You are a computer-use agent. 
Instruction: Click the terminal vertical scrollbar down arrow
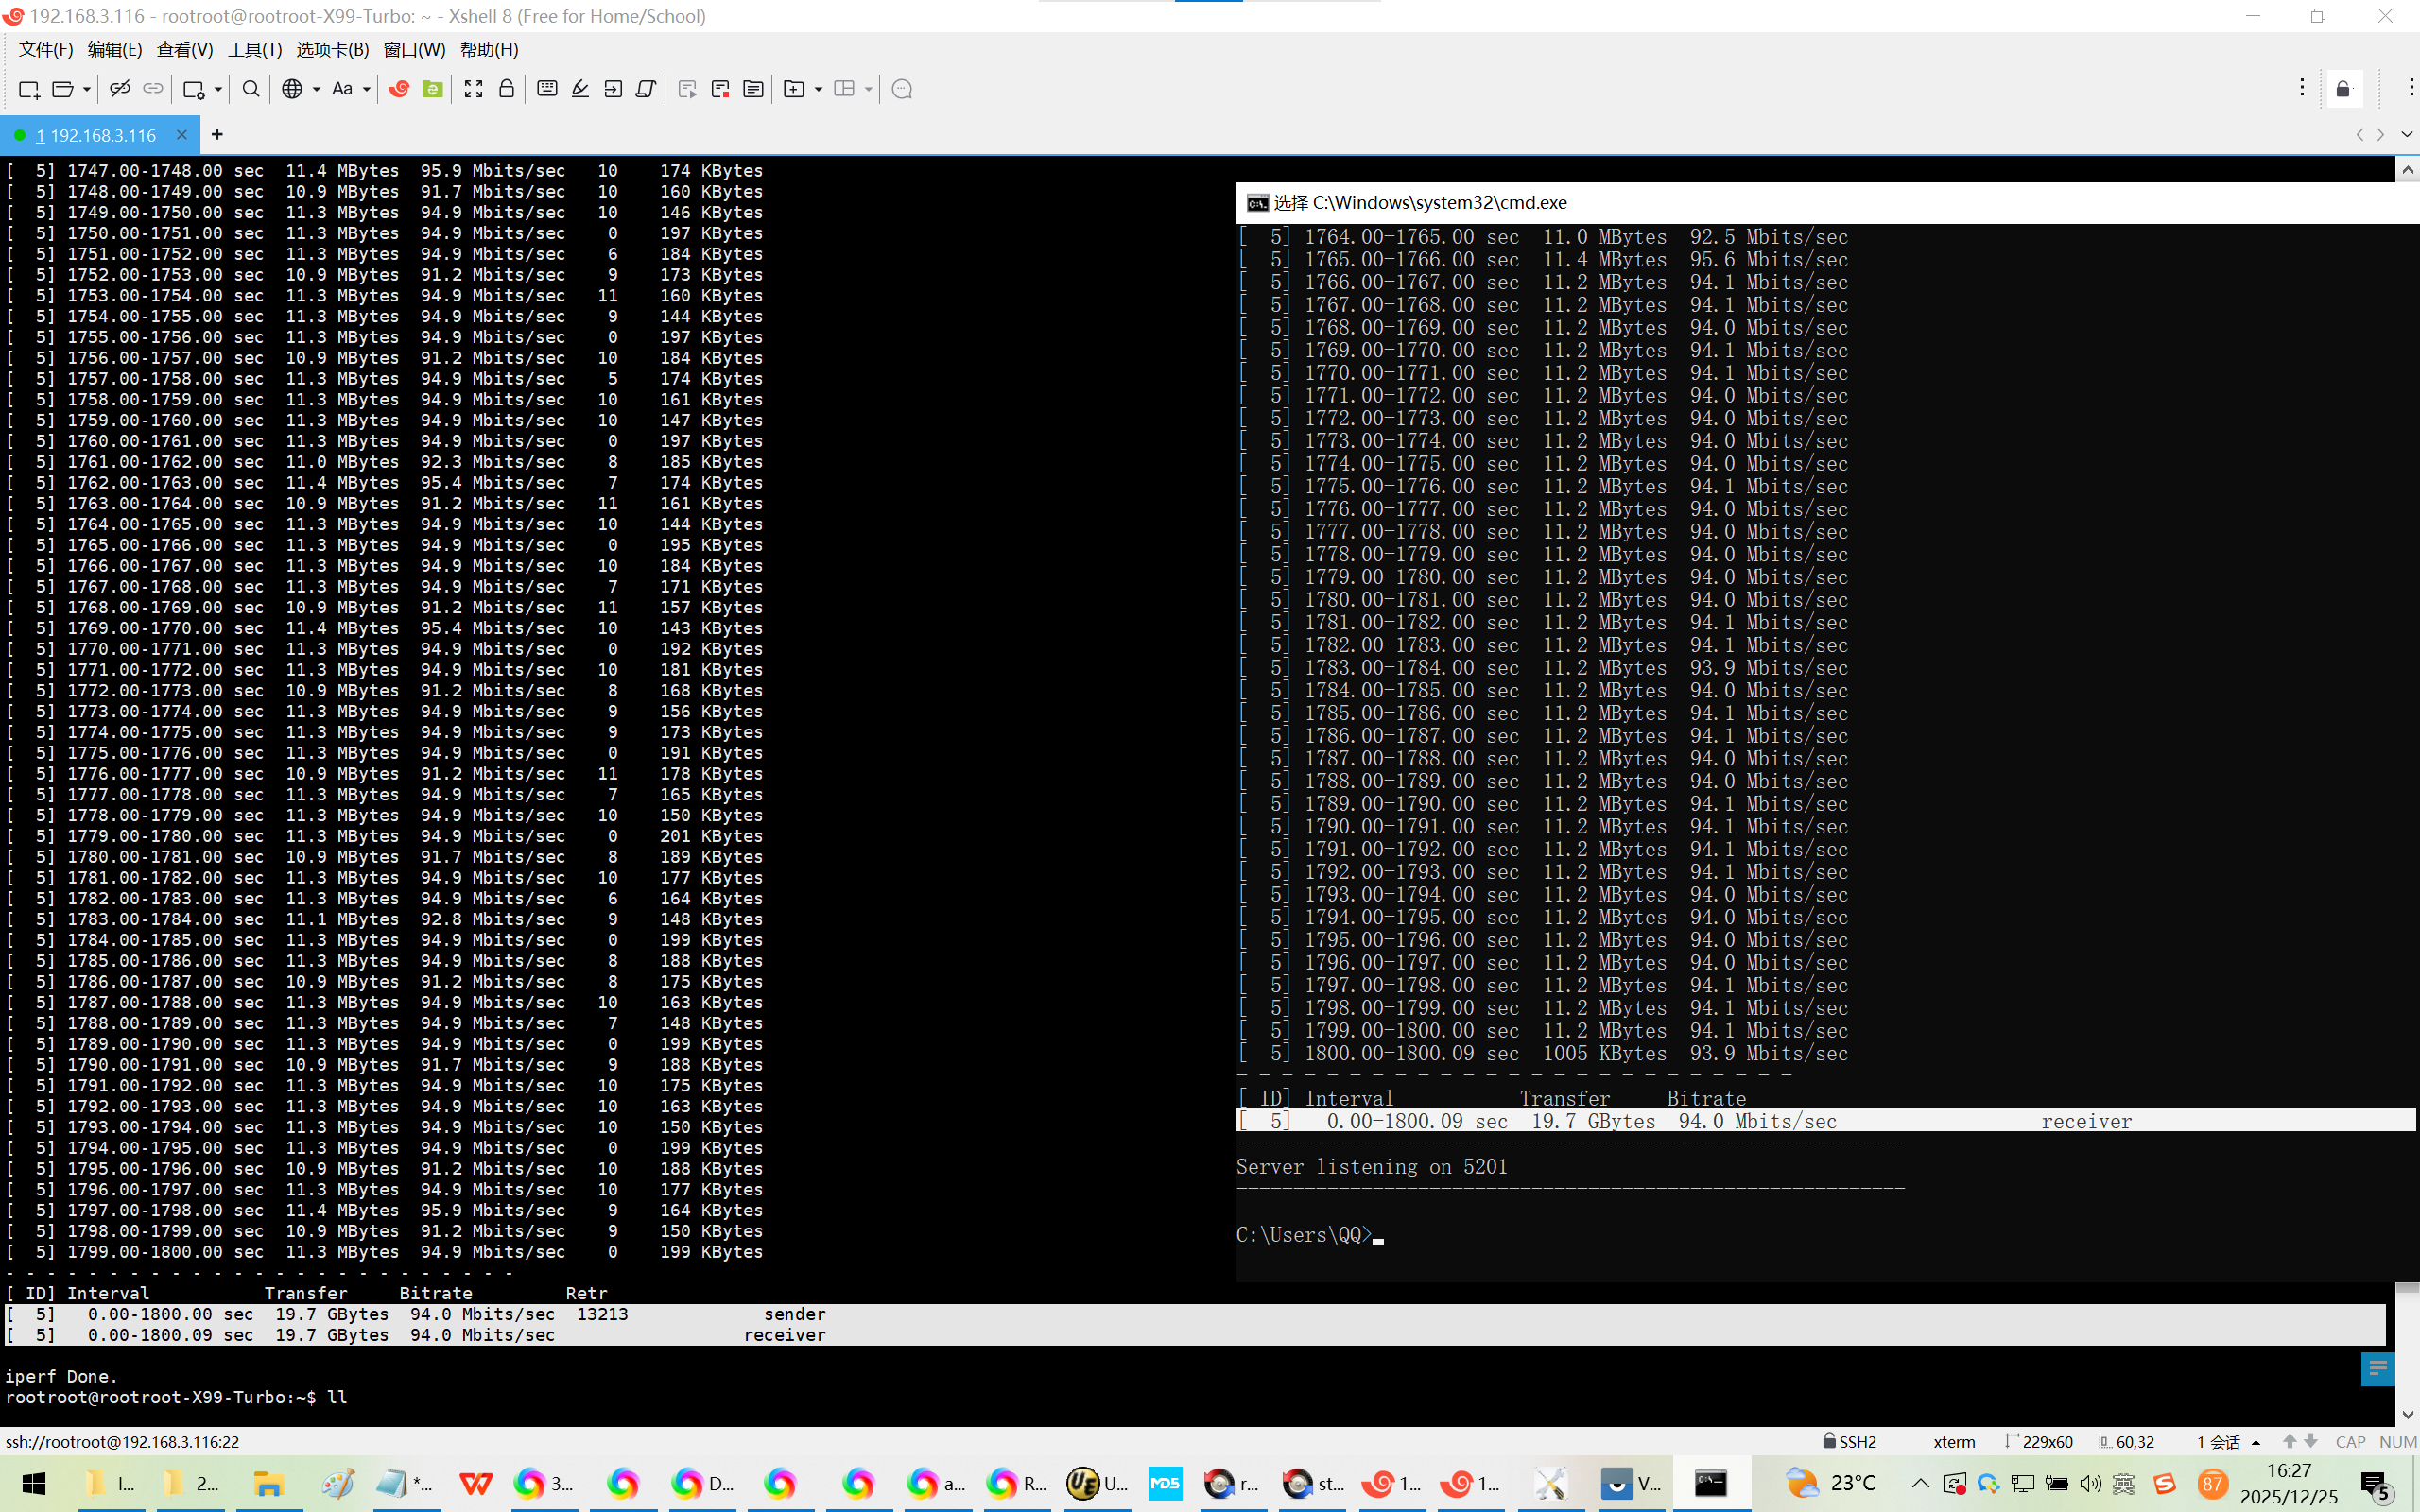2407,1415
